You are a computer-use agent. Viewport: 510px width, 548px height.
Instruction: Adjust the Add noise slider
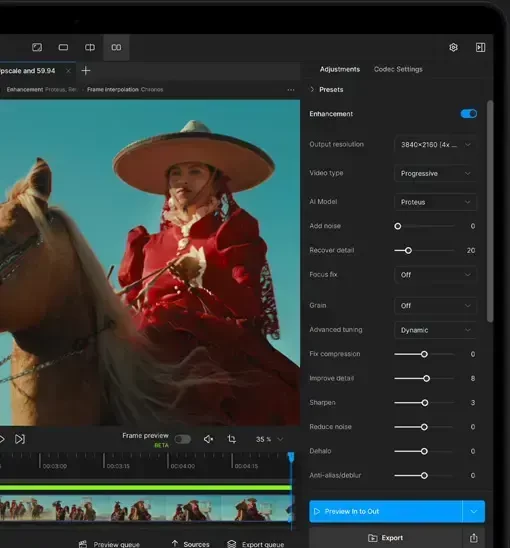click(424, 226)
